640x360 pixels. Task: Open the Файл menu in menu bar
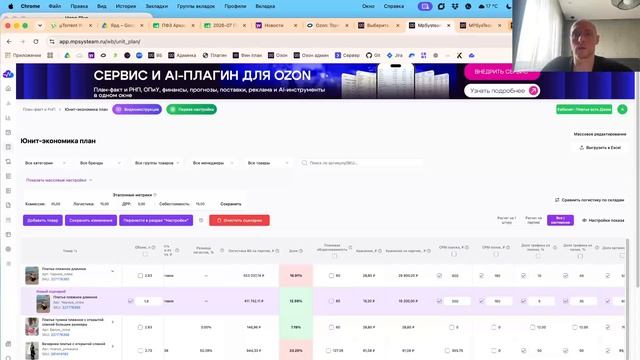(x=55, y=6)
